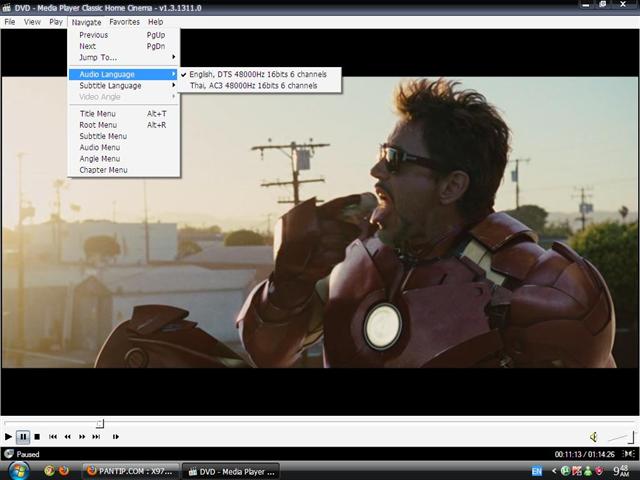Close the Media Player Classic window
Viewport: 640px width, 480px height.
pyautogui.click(x=623, y=5)
